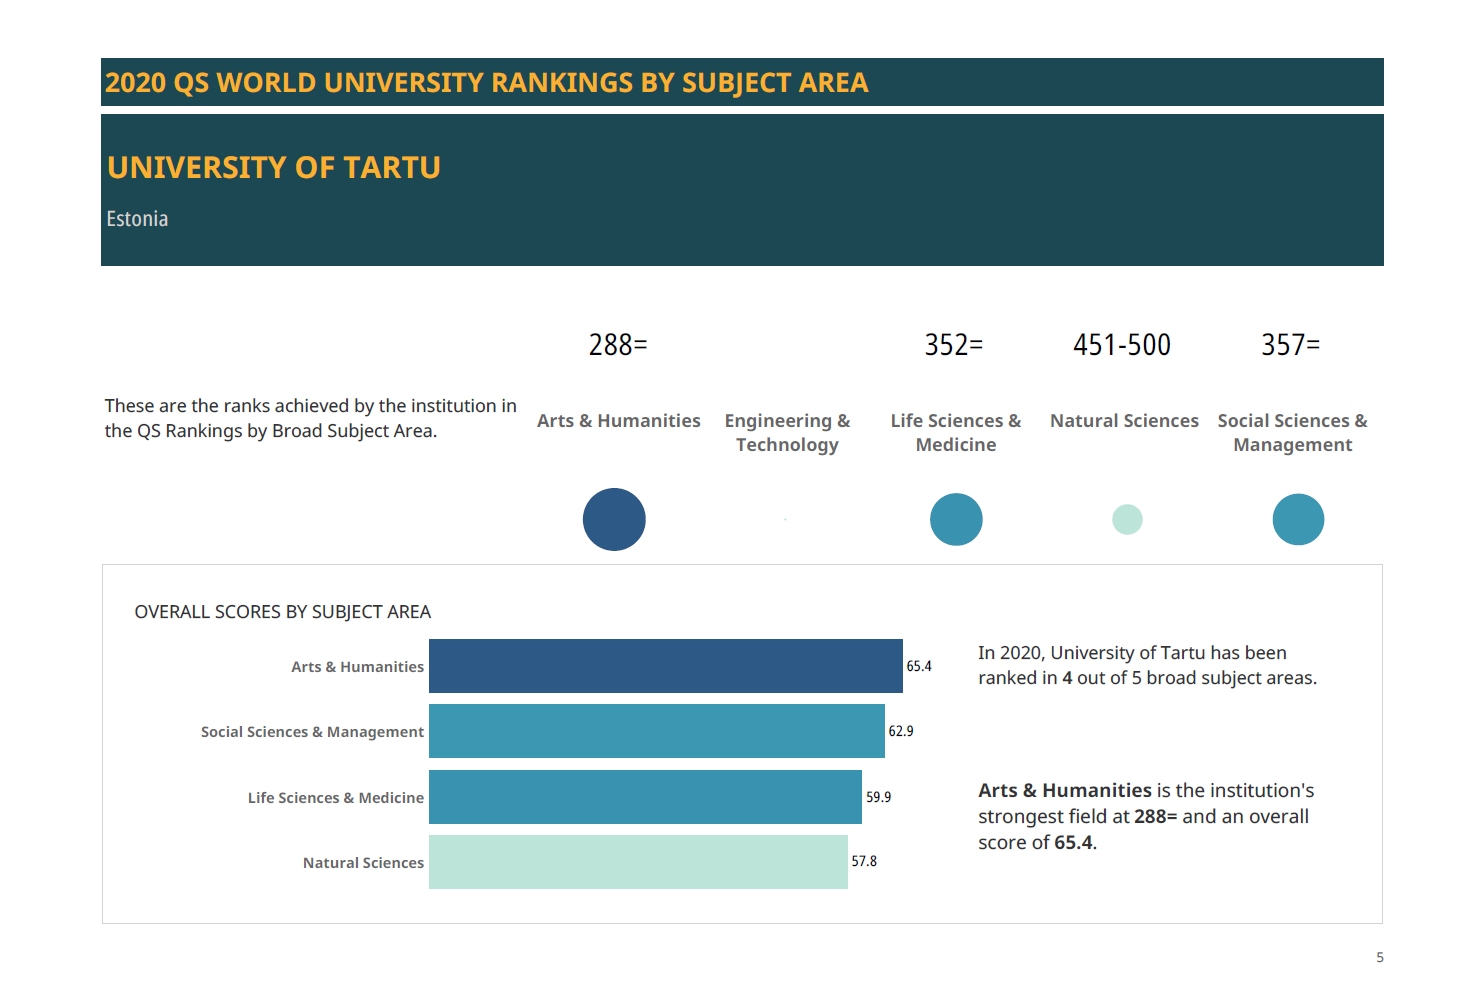Click the Life Sciences & Medicine chart bar

click(645, 797)
